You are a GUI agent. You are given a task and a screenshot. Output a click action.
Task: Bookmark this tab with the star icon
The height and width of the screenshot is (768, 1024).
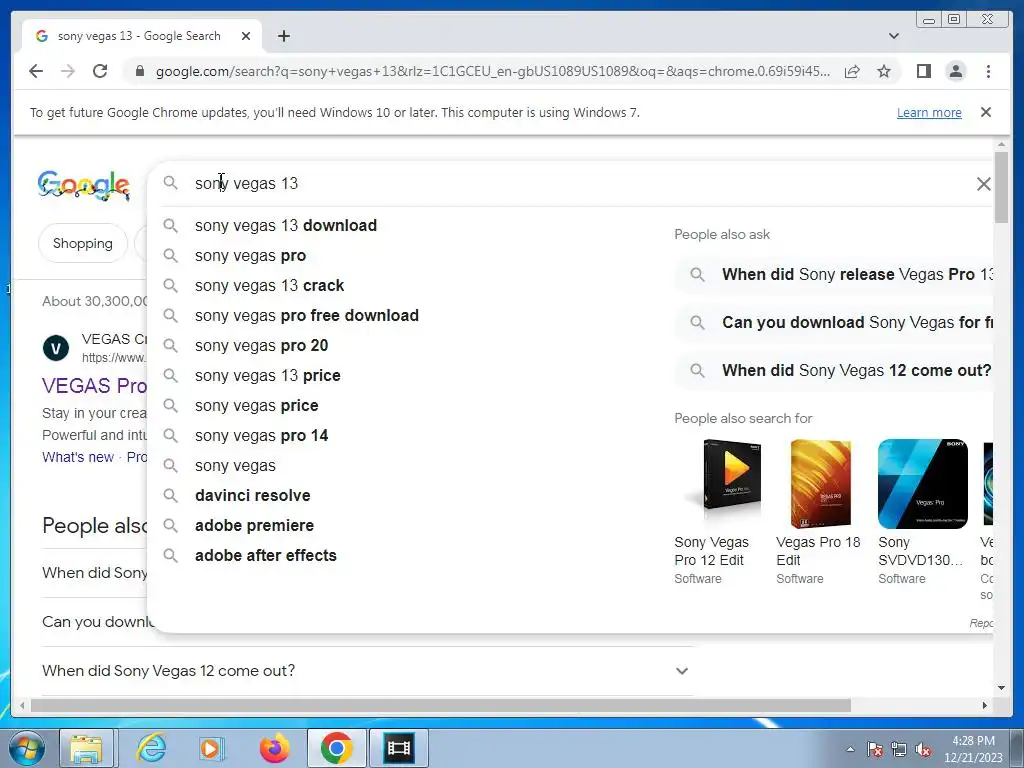pyautogui.click(x=884, y=71)
